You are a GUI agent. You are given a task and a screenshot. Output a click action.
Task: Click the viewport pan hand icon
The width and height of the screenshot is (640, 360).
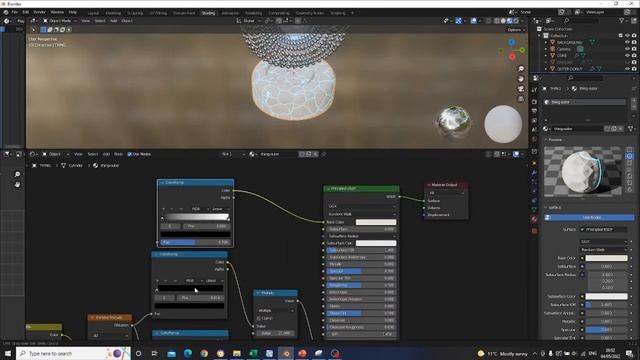click(521, 79)
